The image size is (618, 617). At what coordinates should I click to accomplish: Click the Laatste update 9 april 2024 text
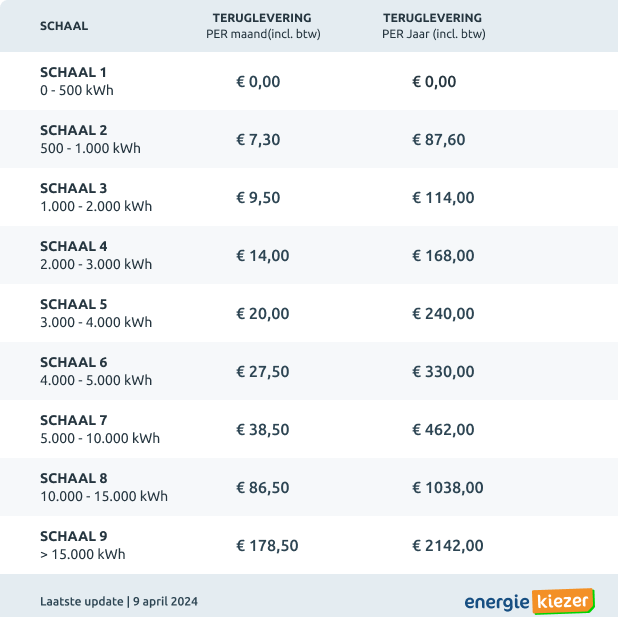119,601
